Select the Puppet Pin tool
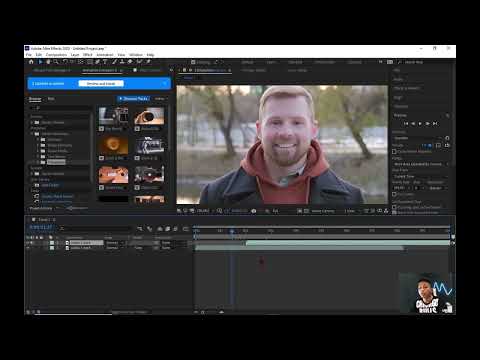 click(x=148, y=62)
